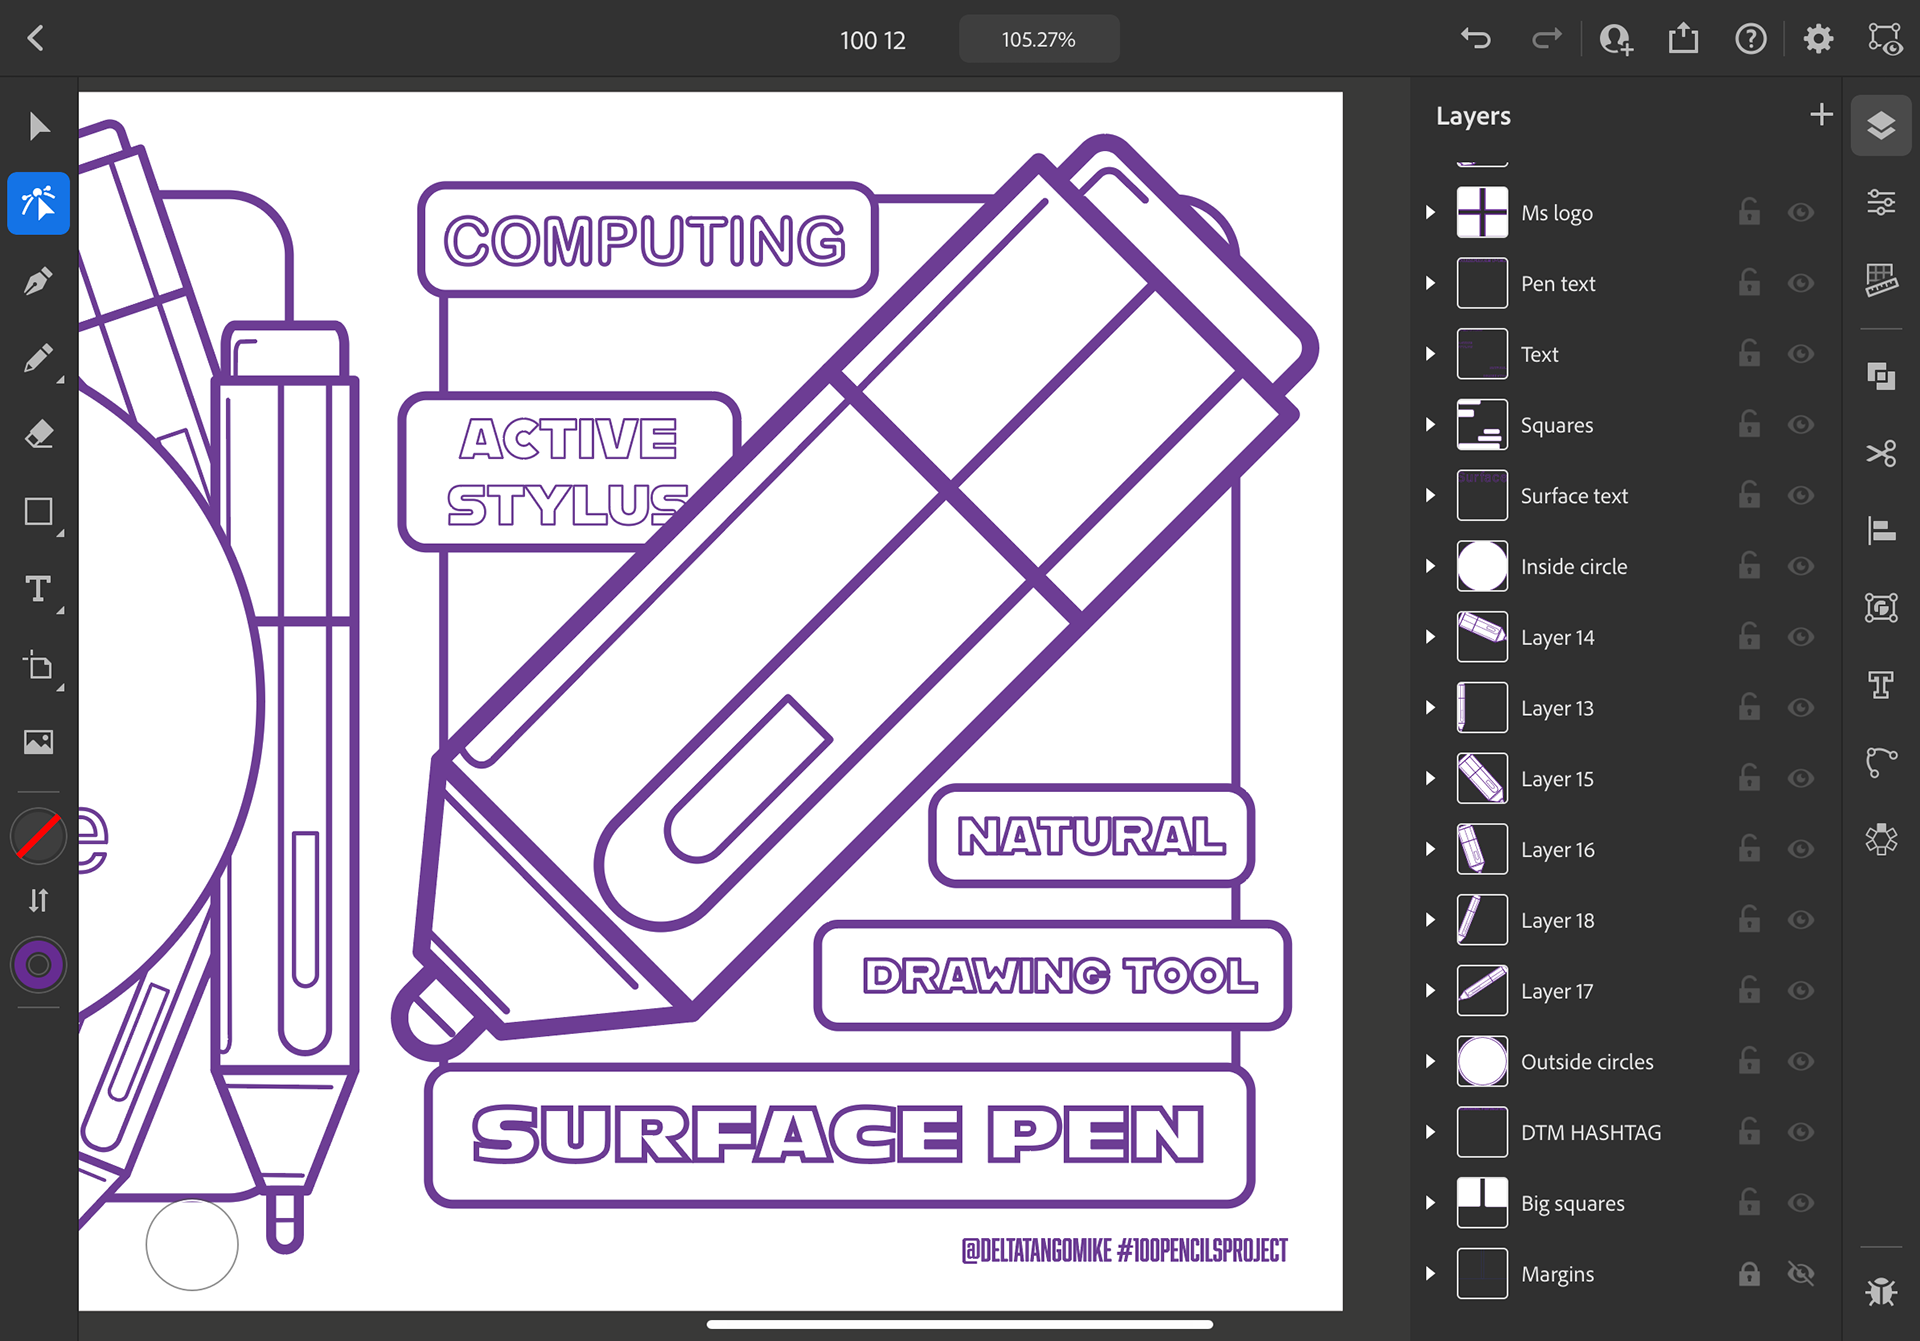This screenshot has height=1341, width=1920.
Task: Open the Properties panel sliders icon
Action: [1881, 203]
